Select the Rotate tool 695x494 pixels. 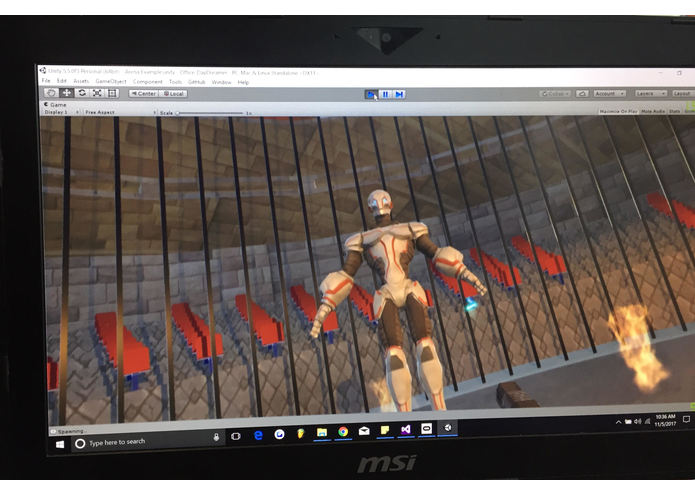(82, 93)
